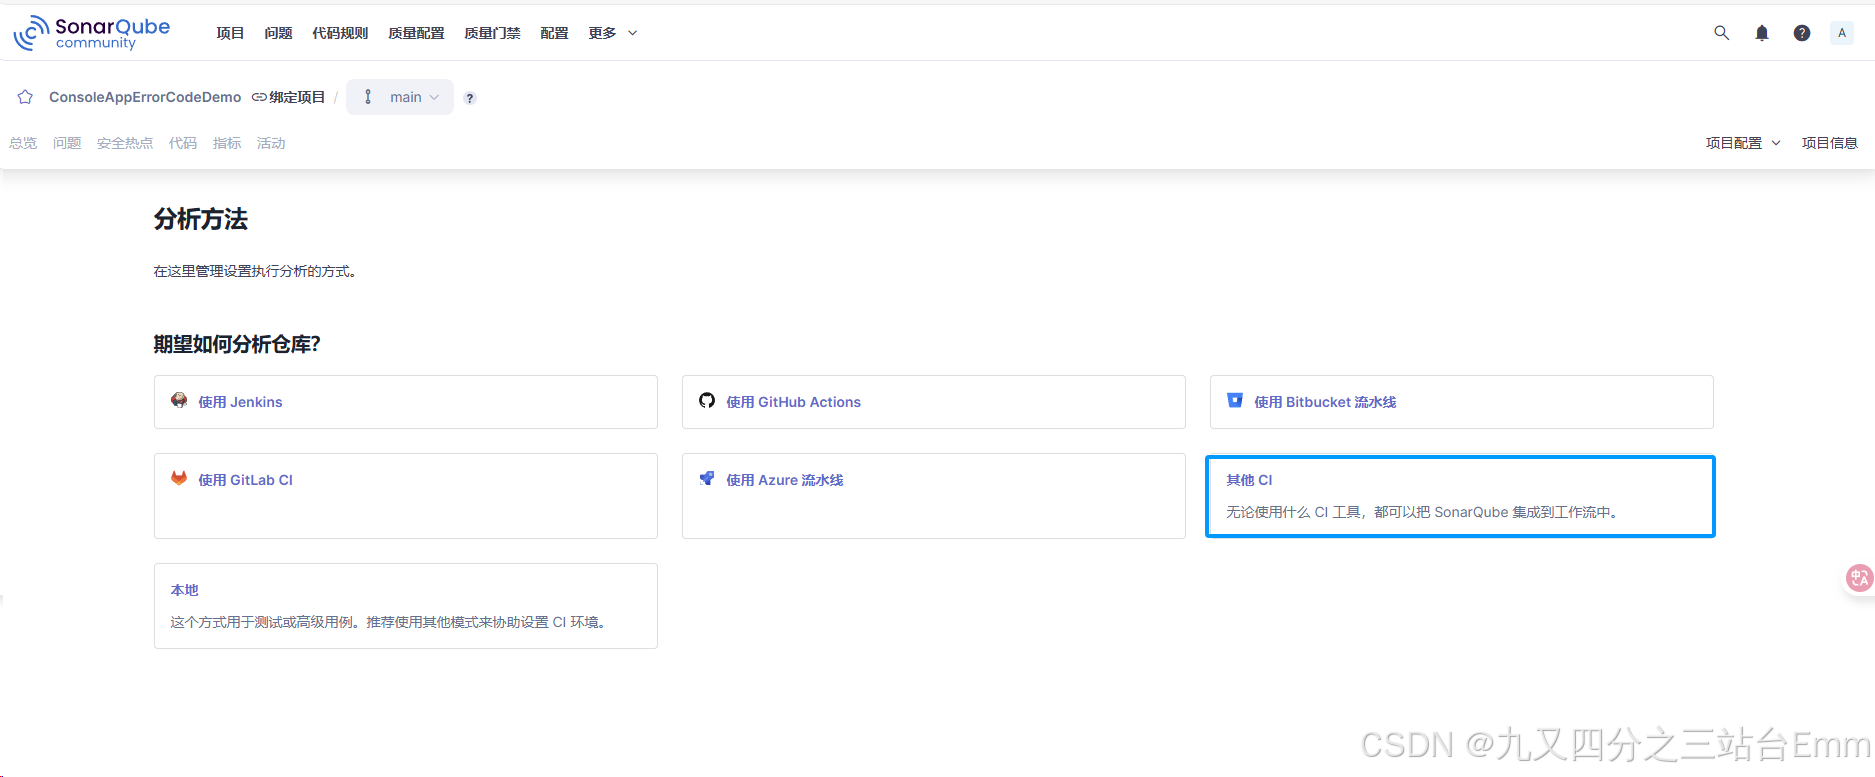The height and width of the screenshot is (777, 1875).
Task: Select 本地 analysis method
Action: click(x=406, y=606)
